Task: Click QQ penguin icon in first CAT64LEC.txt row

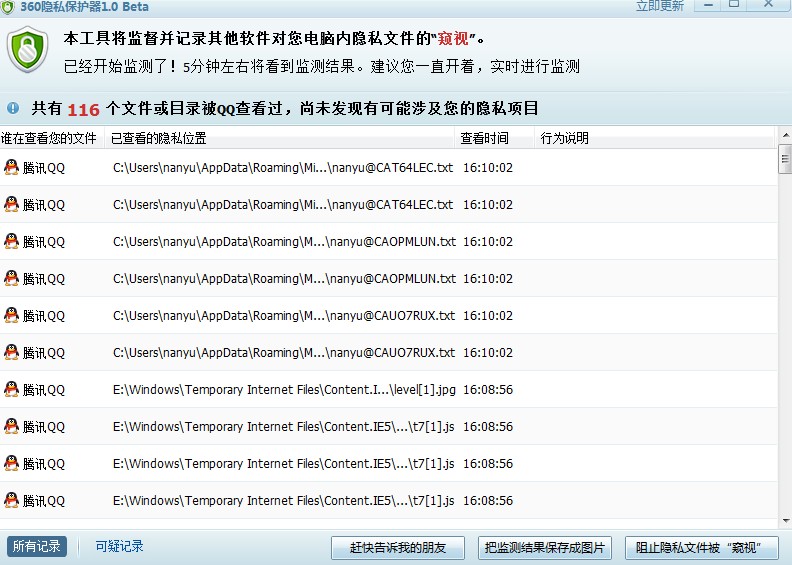Action: [x=11, y=167]
